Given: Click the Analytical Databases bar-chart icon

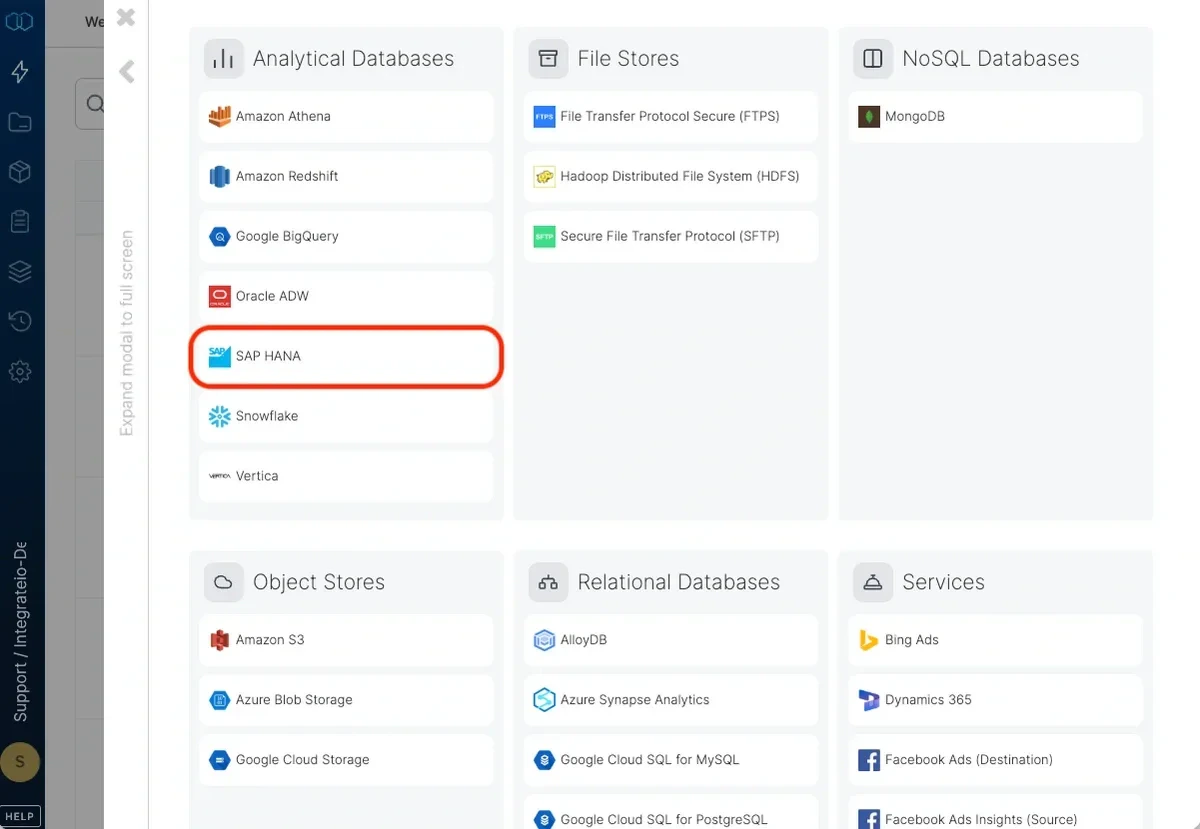Looking at the screenshot, I should tap(223, 57).
